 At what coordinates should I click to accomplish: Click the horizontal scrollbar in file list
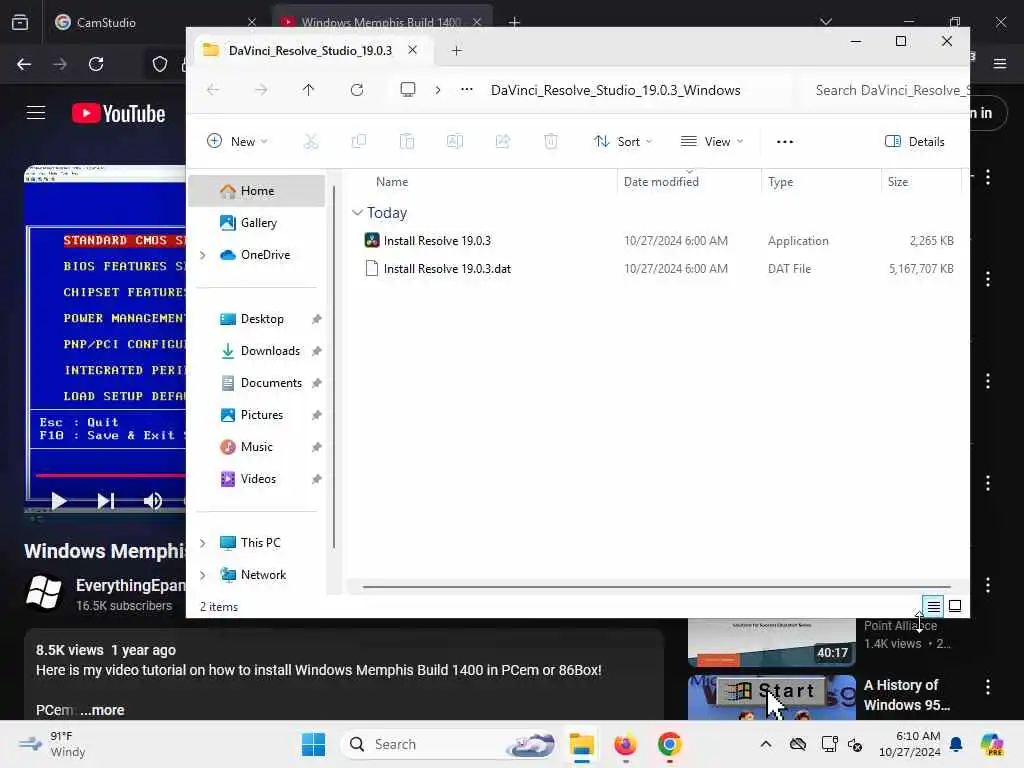click(x=656, y=586)
